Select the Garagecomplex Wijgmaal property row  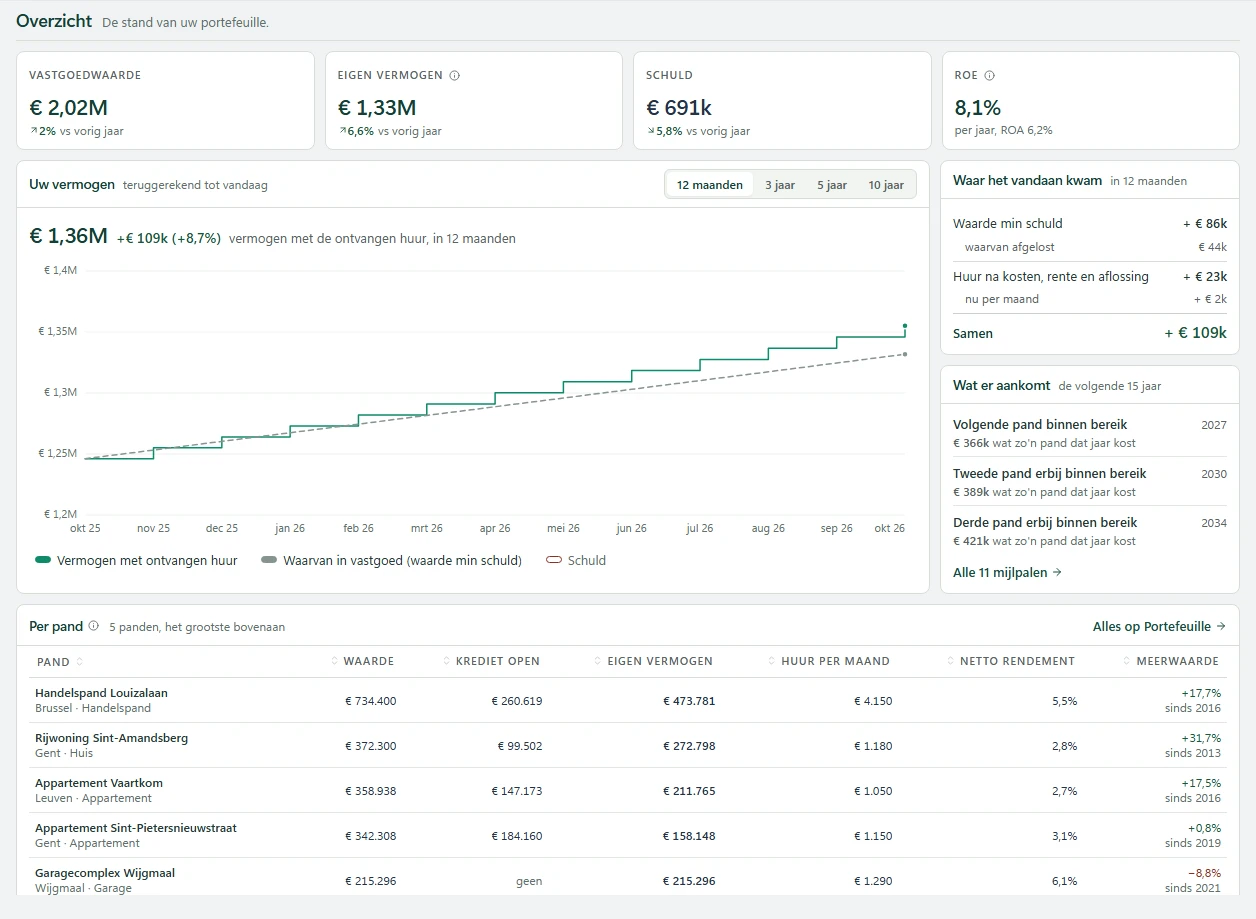pos(628,877)
